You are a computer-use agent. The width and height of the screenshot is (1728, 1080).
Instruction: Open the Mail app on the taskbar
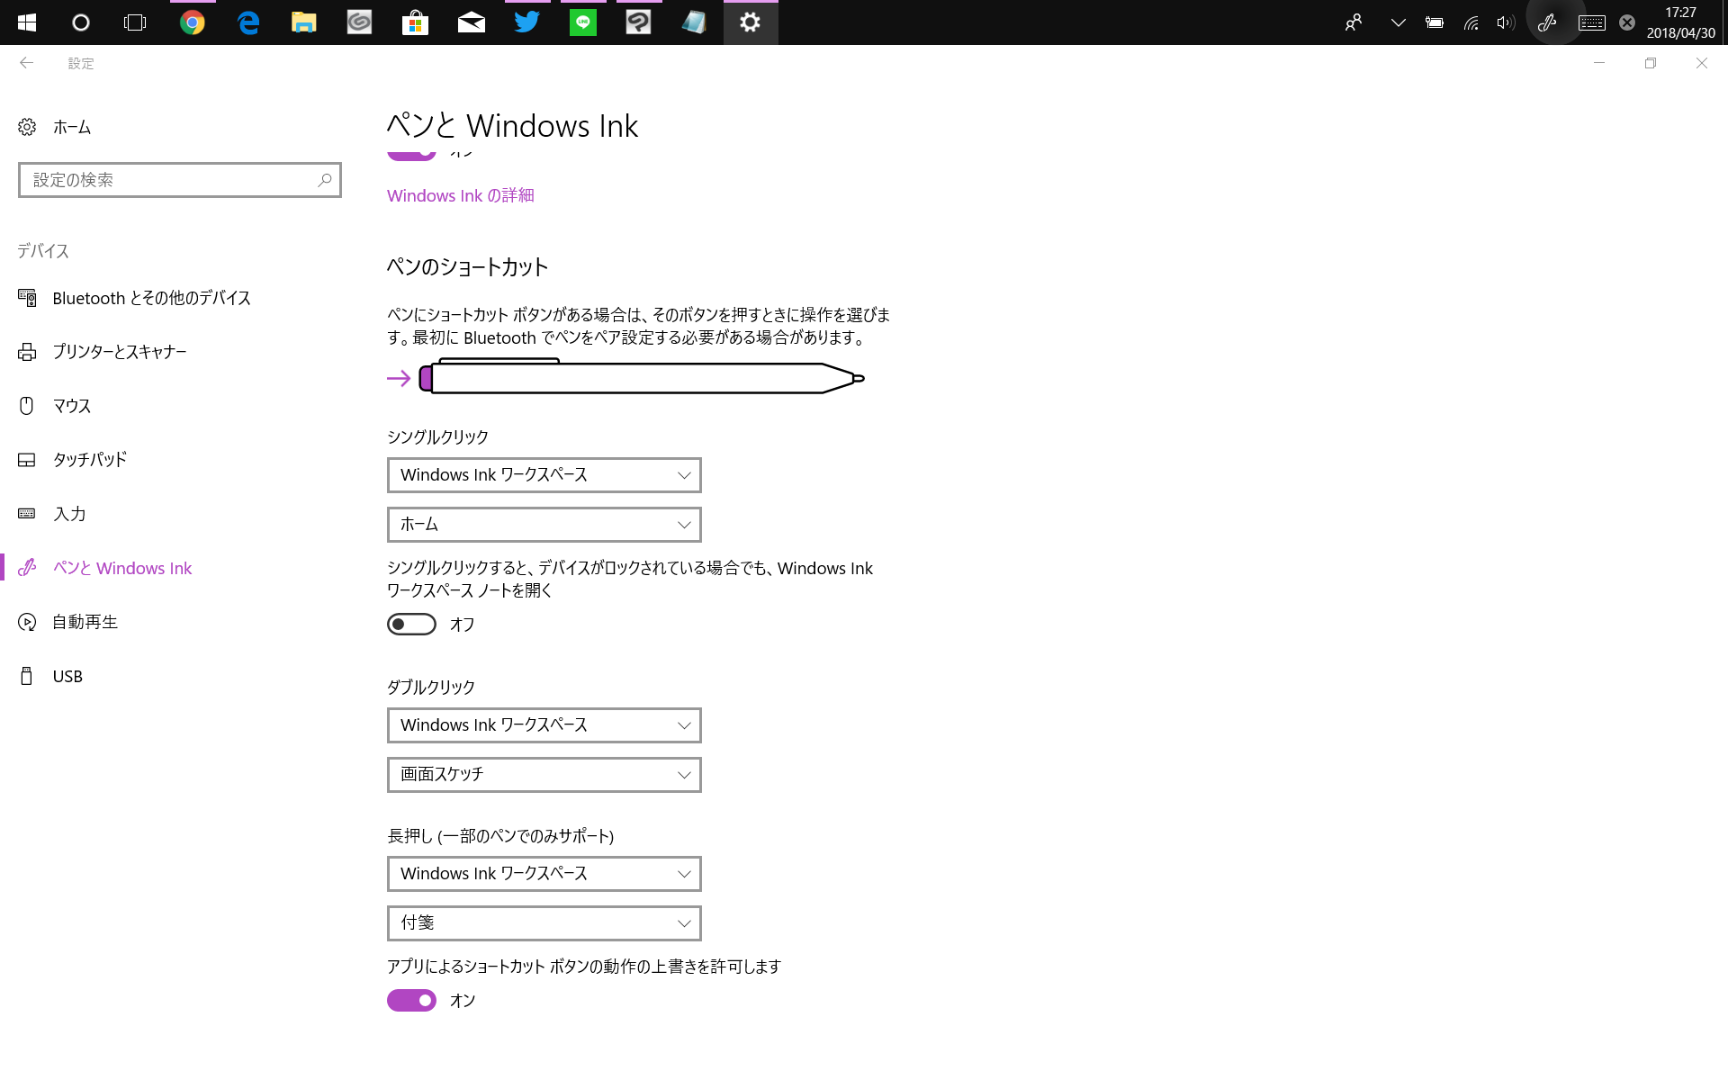[471, 22]
